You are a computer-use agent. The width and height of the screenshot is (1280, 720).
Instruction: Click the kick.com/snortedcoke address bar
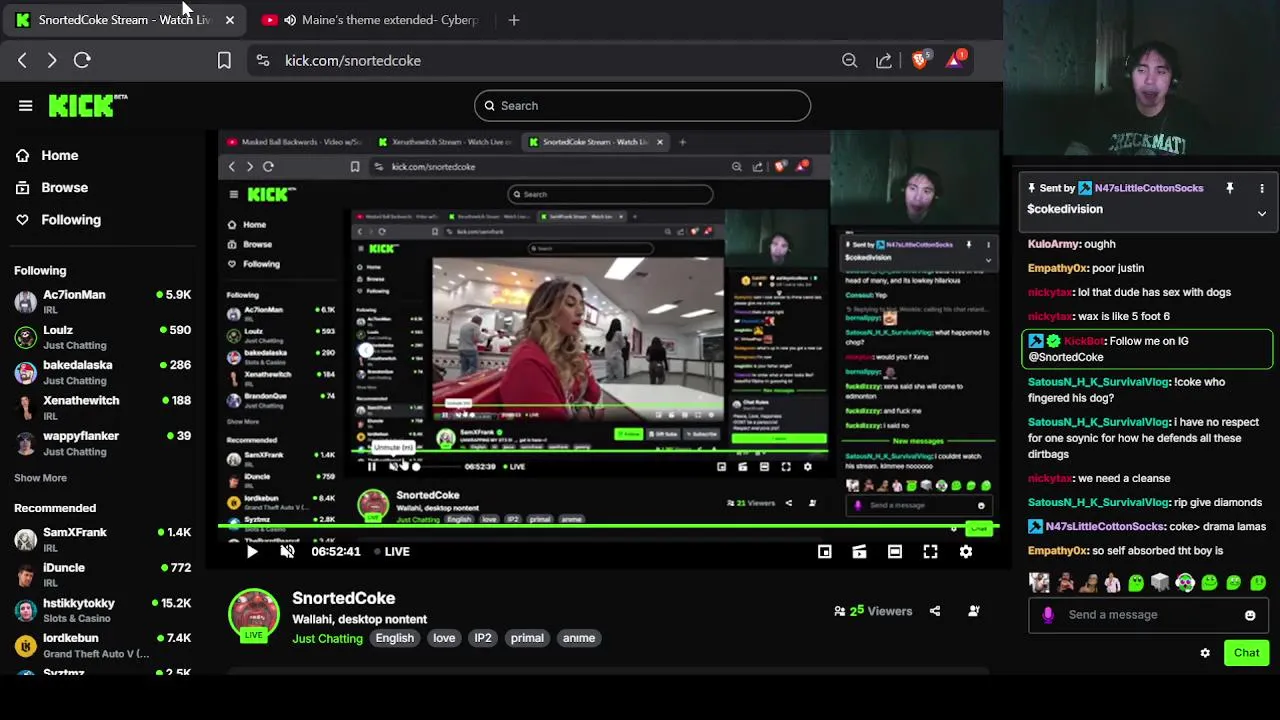pyautogui.click(x=352, y=60)
